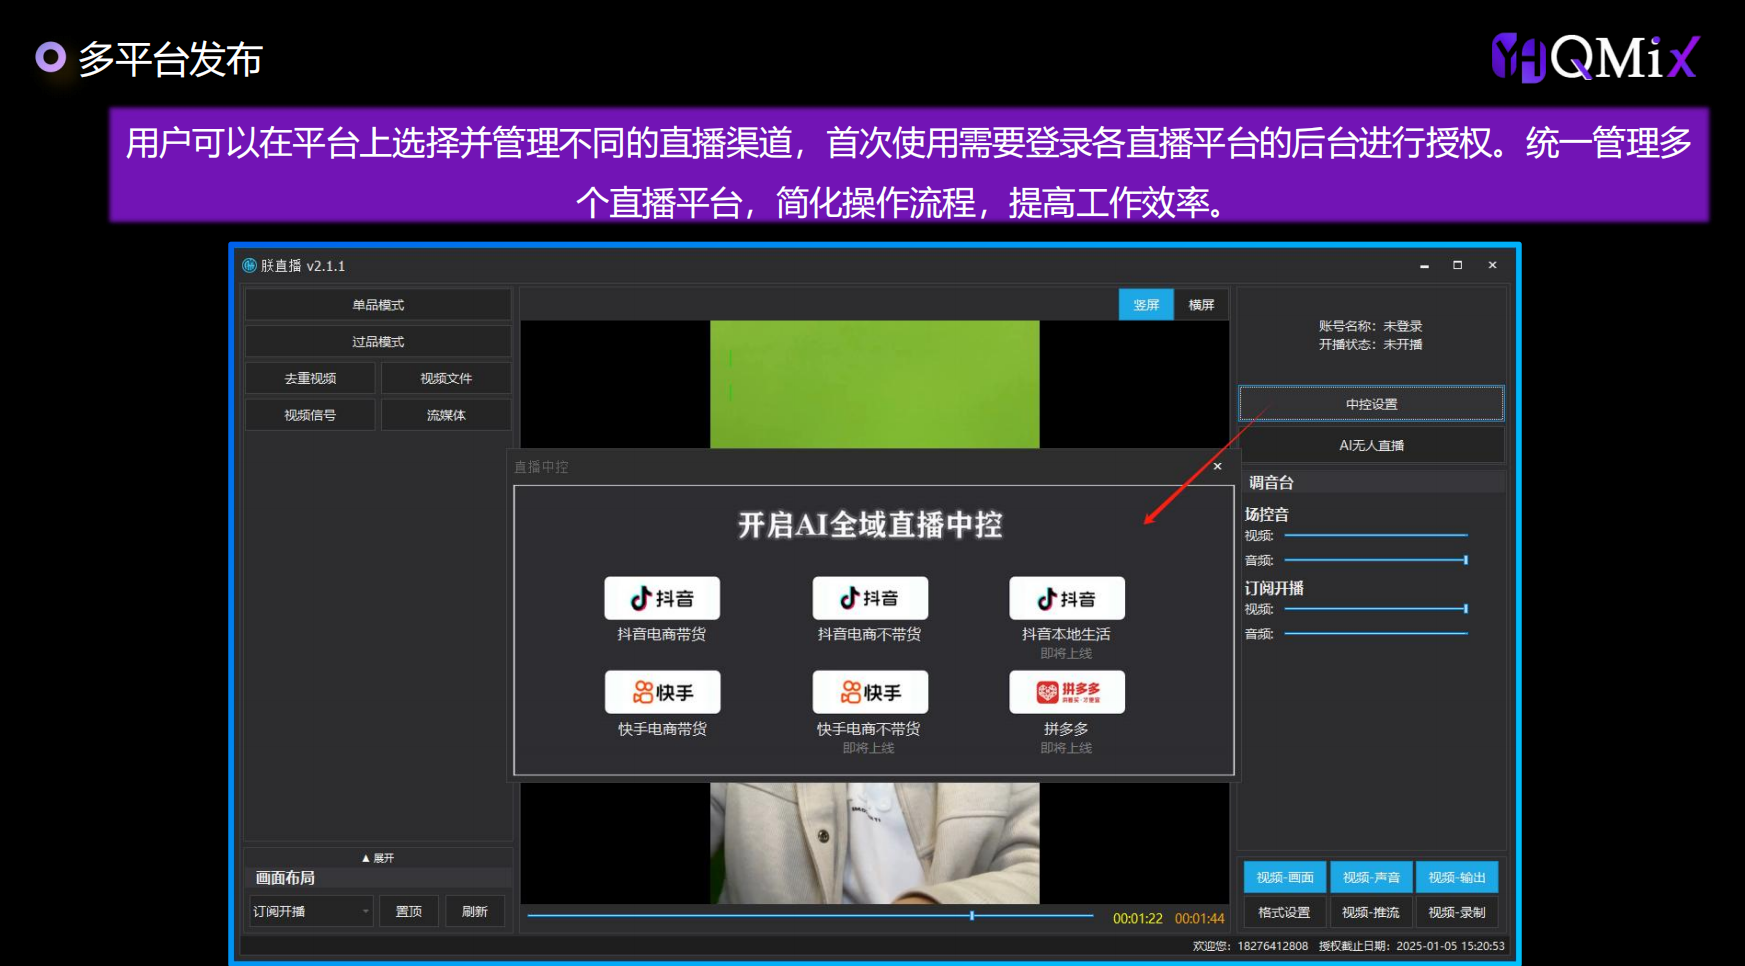
Task: Click the 置顶 button
Action: [409, 911]
